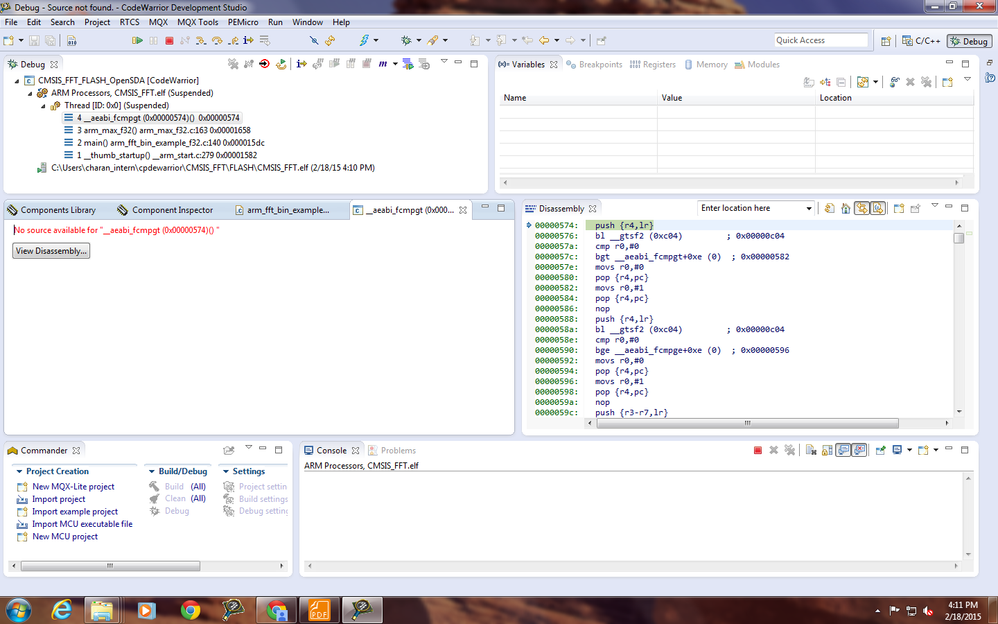Switch to the Problems tab

tap(392, 450)
